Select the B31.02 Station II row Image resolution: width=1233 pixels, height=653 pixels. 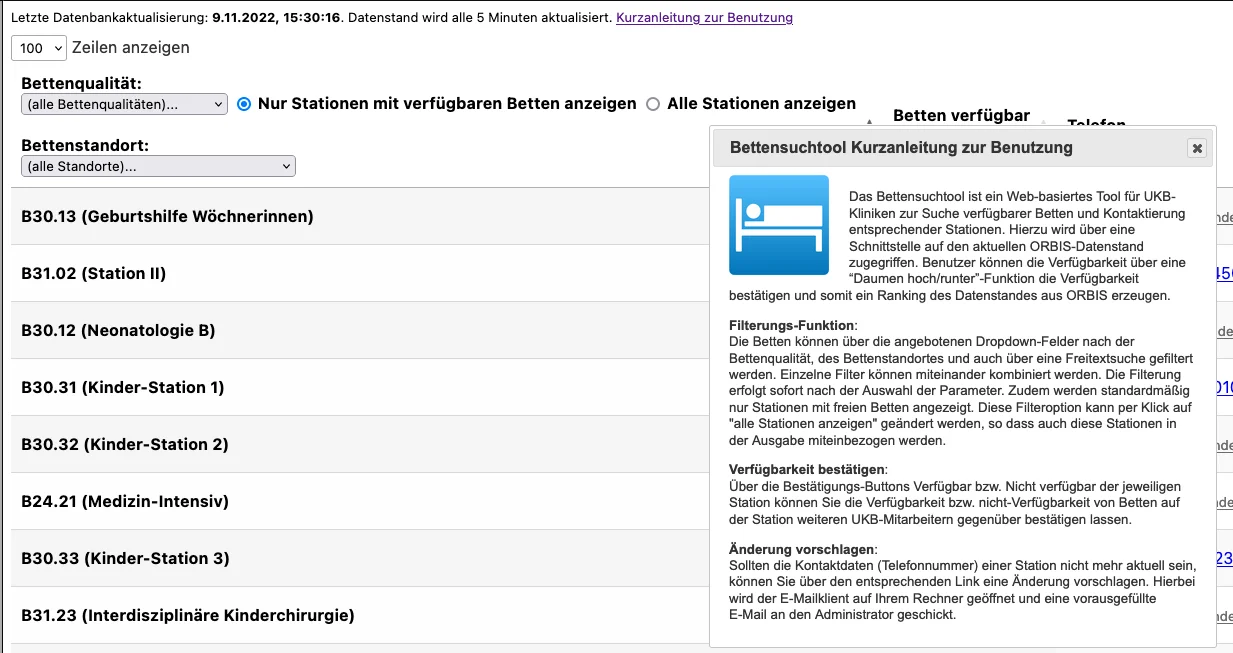94,273
